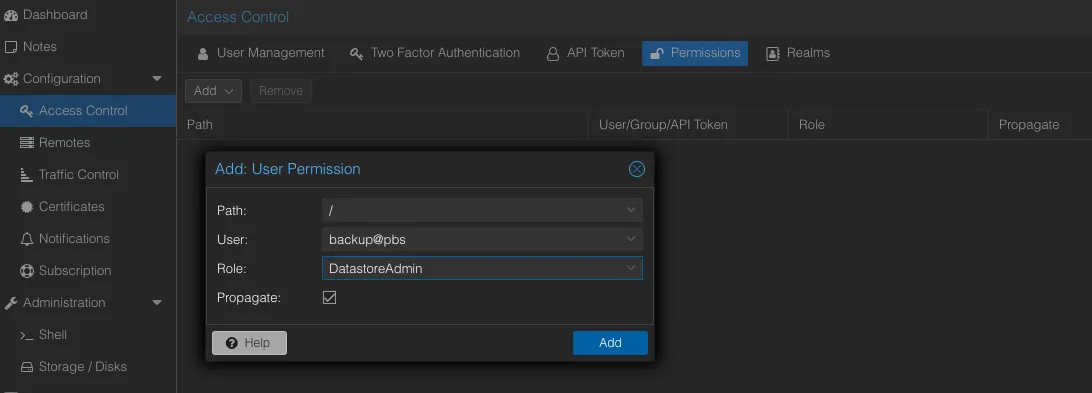Switch to the User Management tab
The image size is (1092, 393).
[261, 53]
